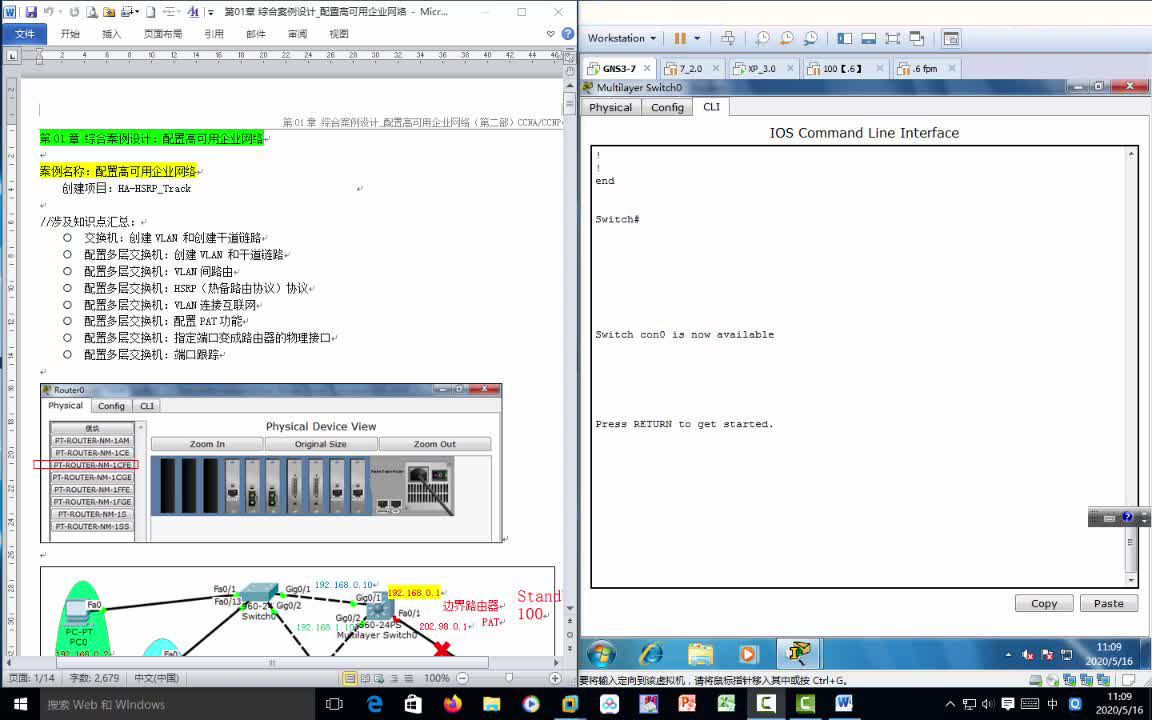Click the VMware pause virtual machine icon

point(680,39)
